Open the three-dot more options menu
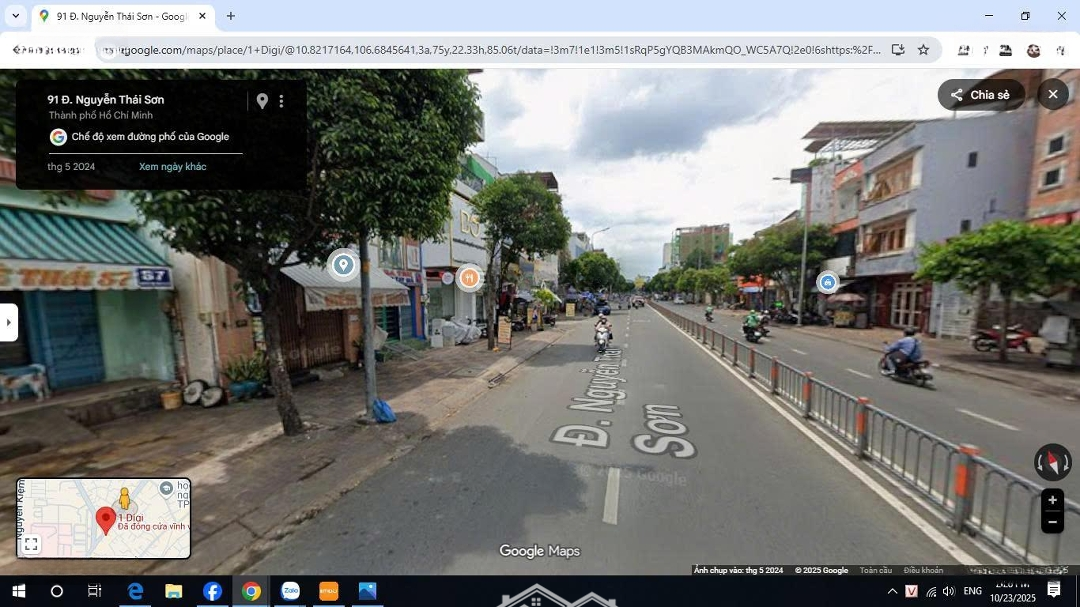 point(281,101)
